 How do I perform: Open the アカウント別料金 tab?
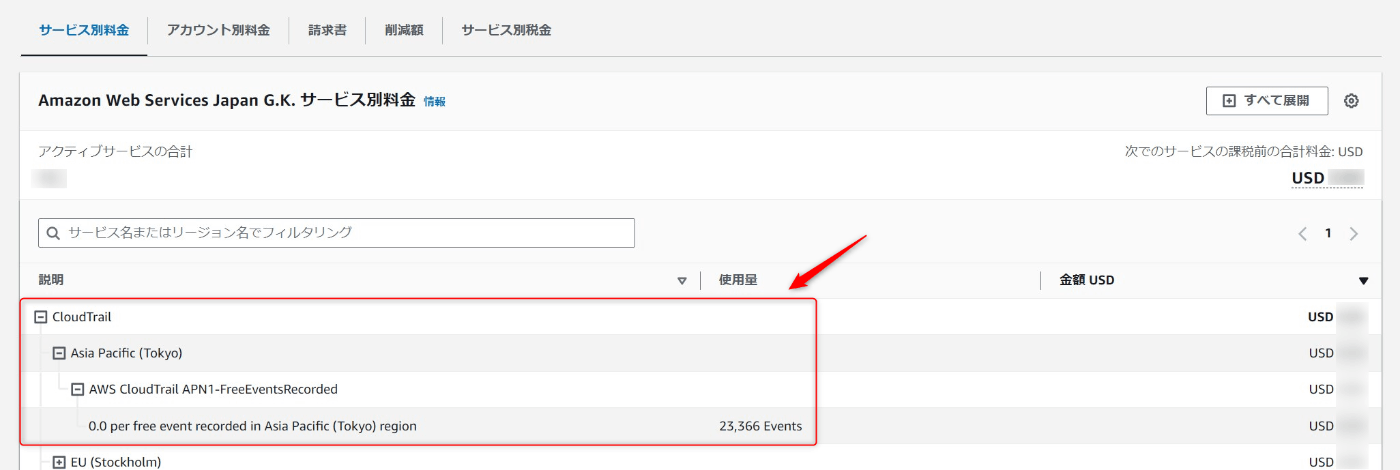[218, 30]
